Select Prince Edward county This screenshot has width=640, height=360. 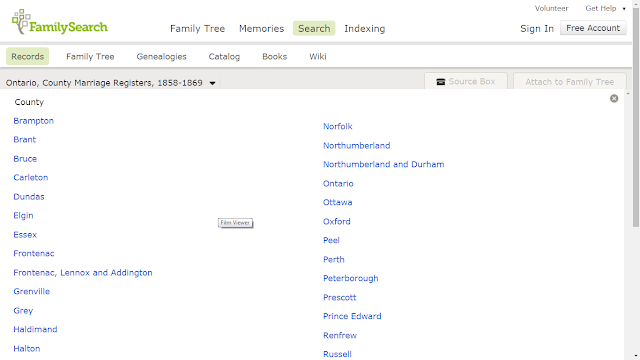(352, 316)
